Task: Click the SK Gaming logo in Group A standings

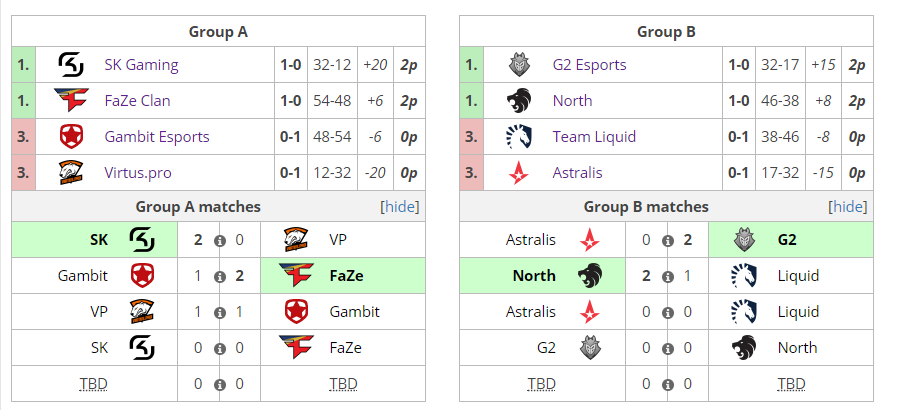Action: coord(71,64)
